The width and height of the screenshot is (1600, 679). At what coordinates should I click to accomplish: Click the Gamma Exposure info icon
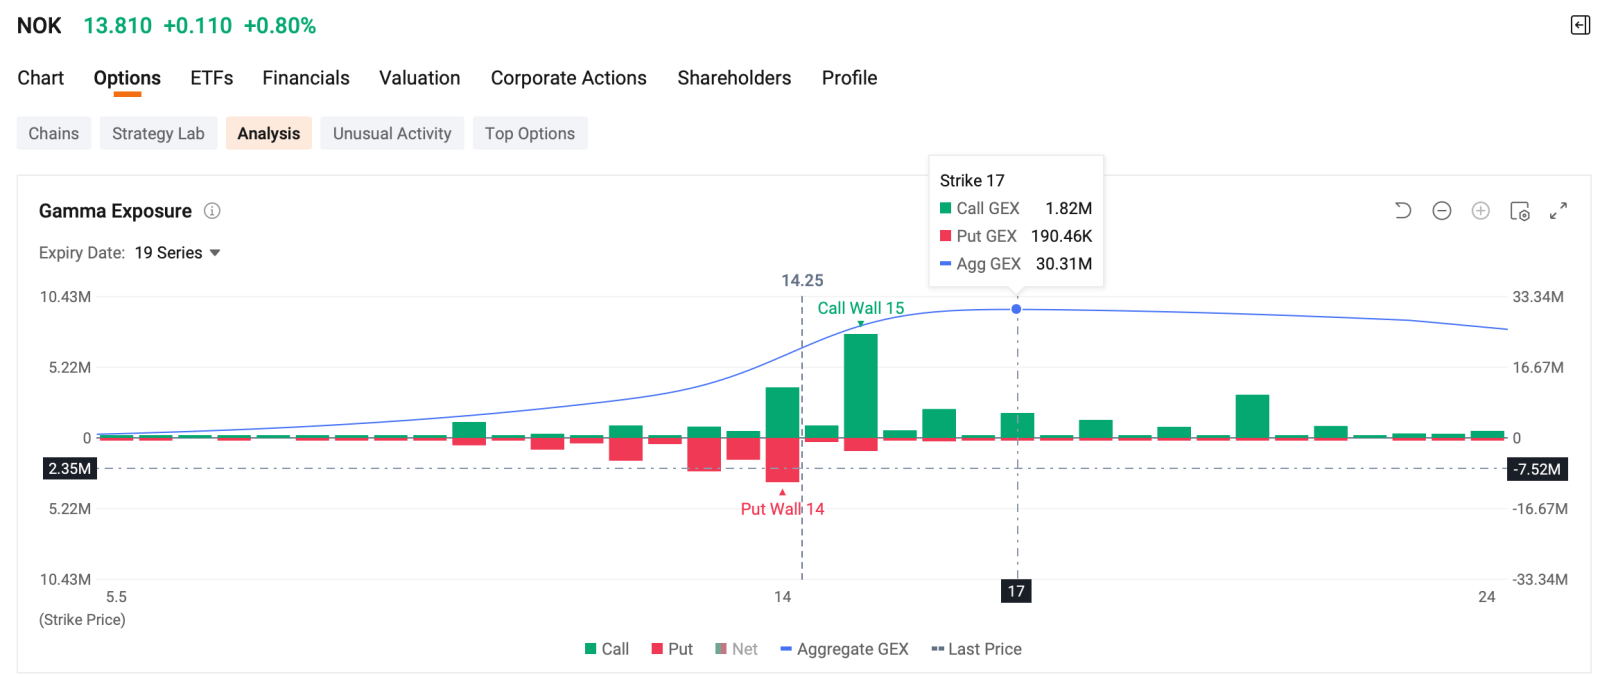point(212,211)
